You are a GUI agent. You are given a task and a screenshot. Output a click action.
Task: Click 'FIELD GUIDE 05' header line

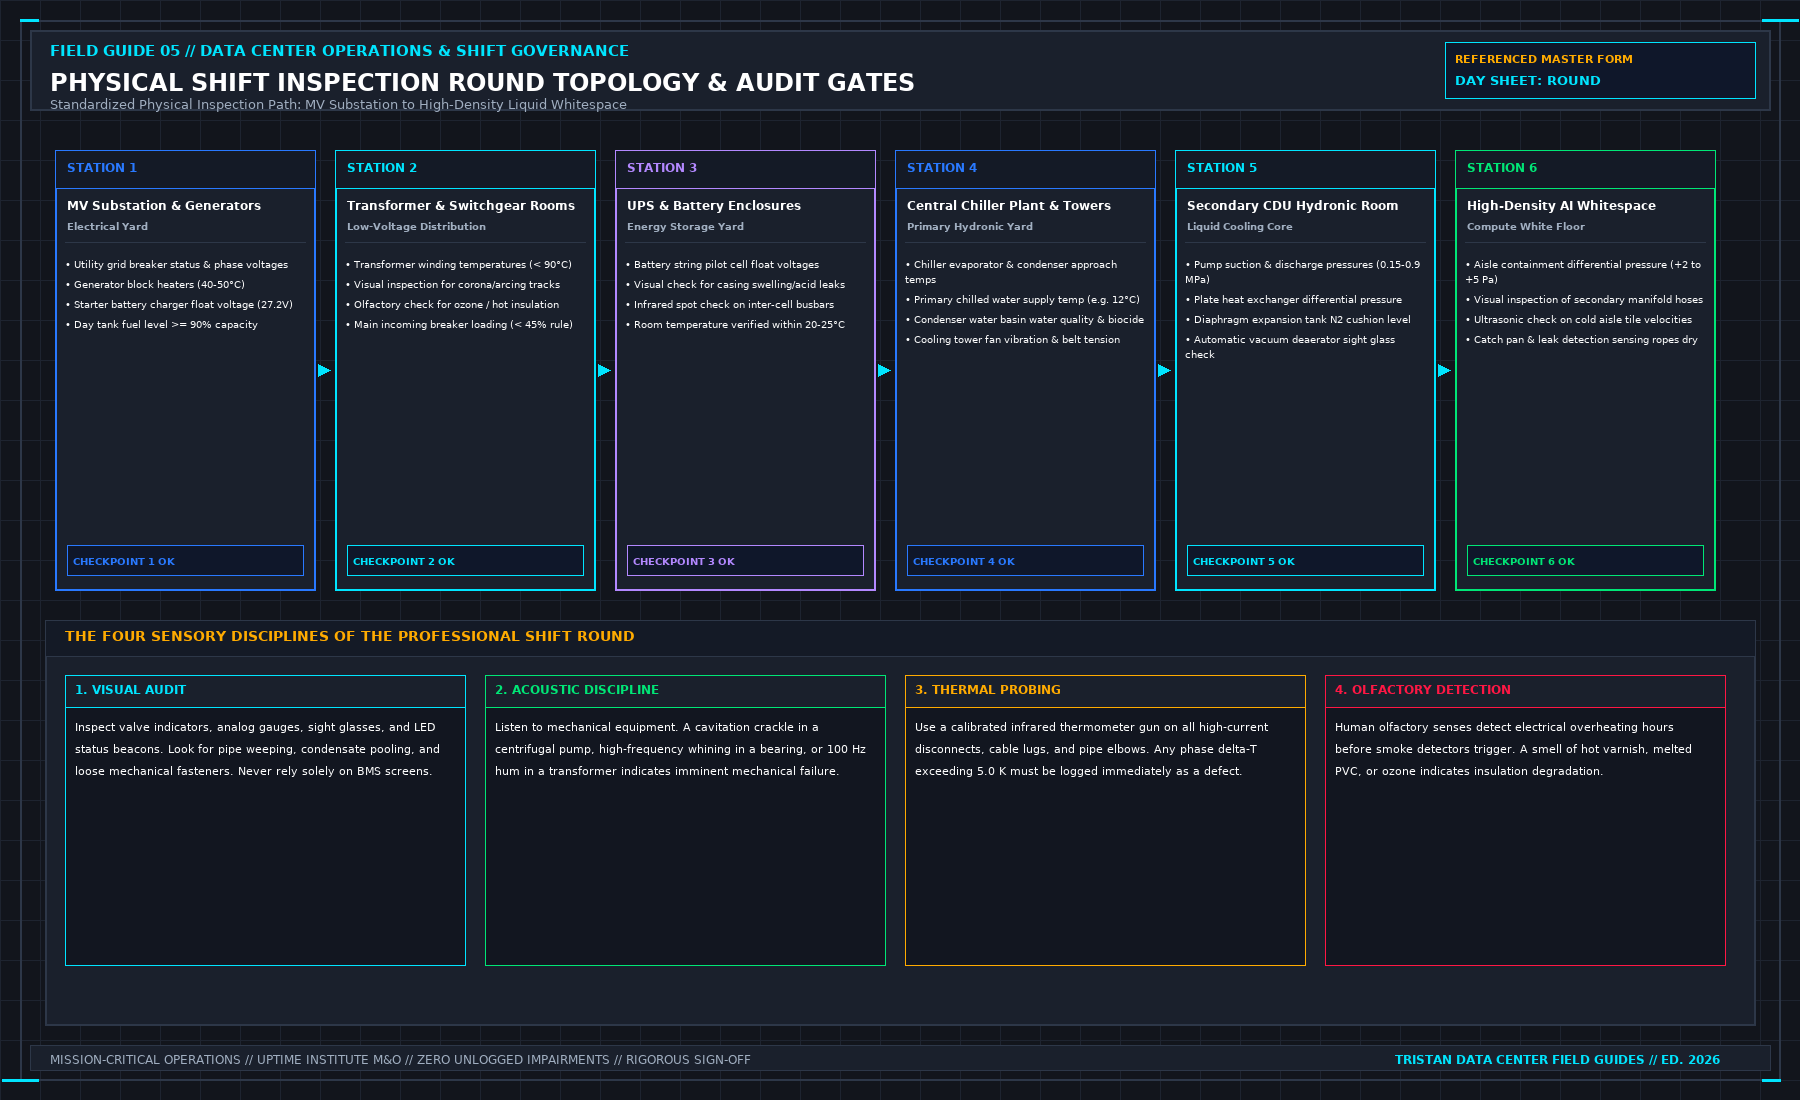[339, 51]
